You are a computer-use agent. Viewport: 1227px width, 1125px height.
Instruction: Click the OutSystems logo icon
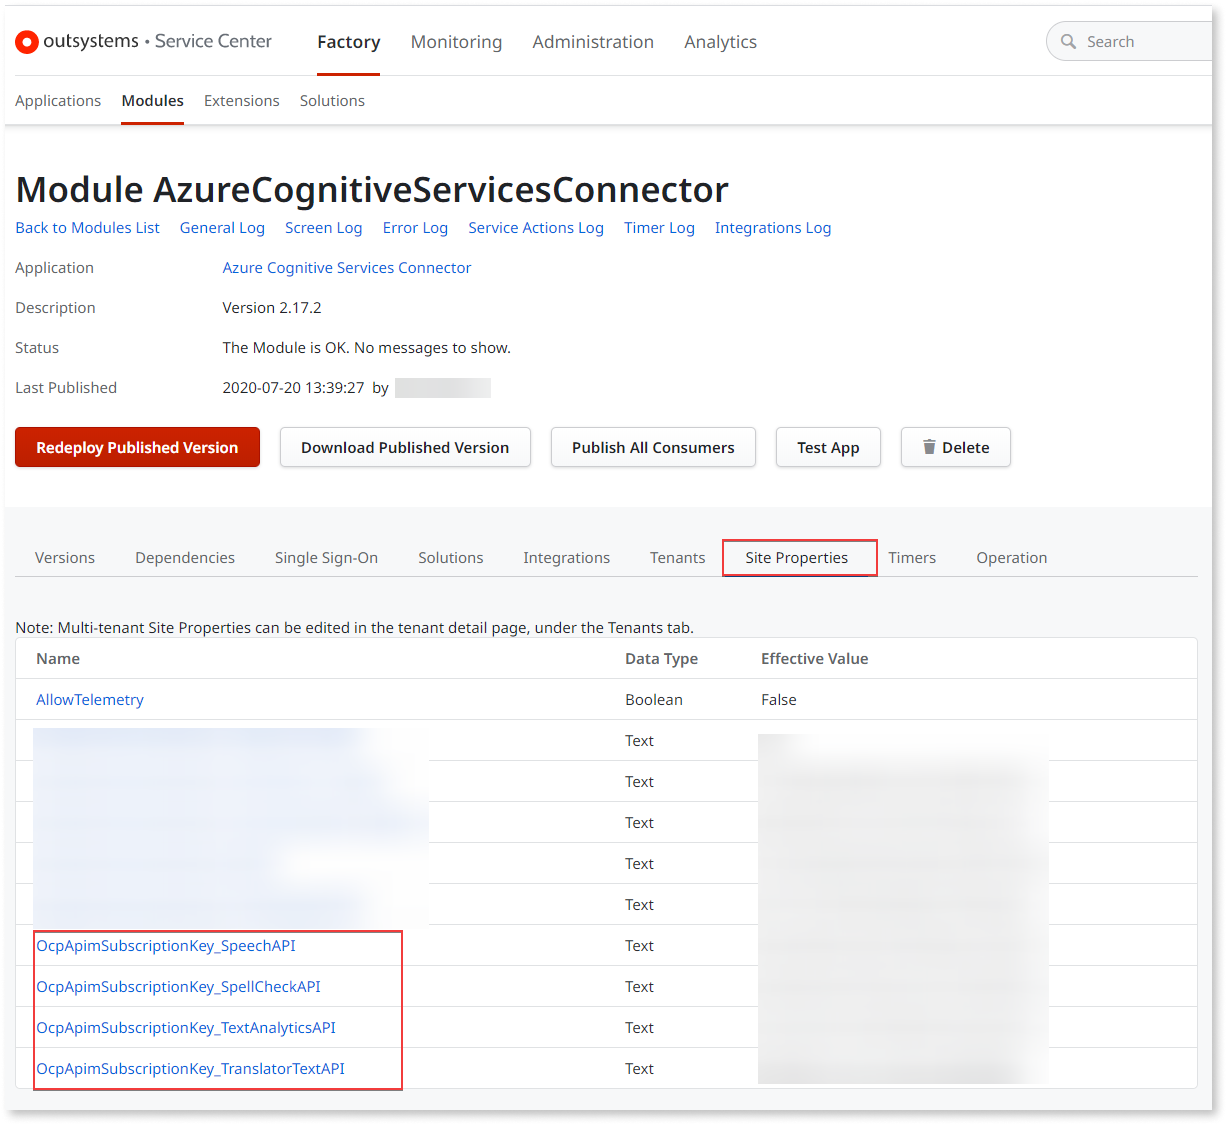(26, 41)
